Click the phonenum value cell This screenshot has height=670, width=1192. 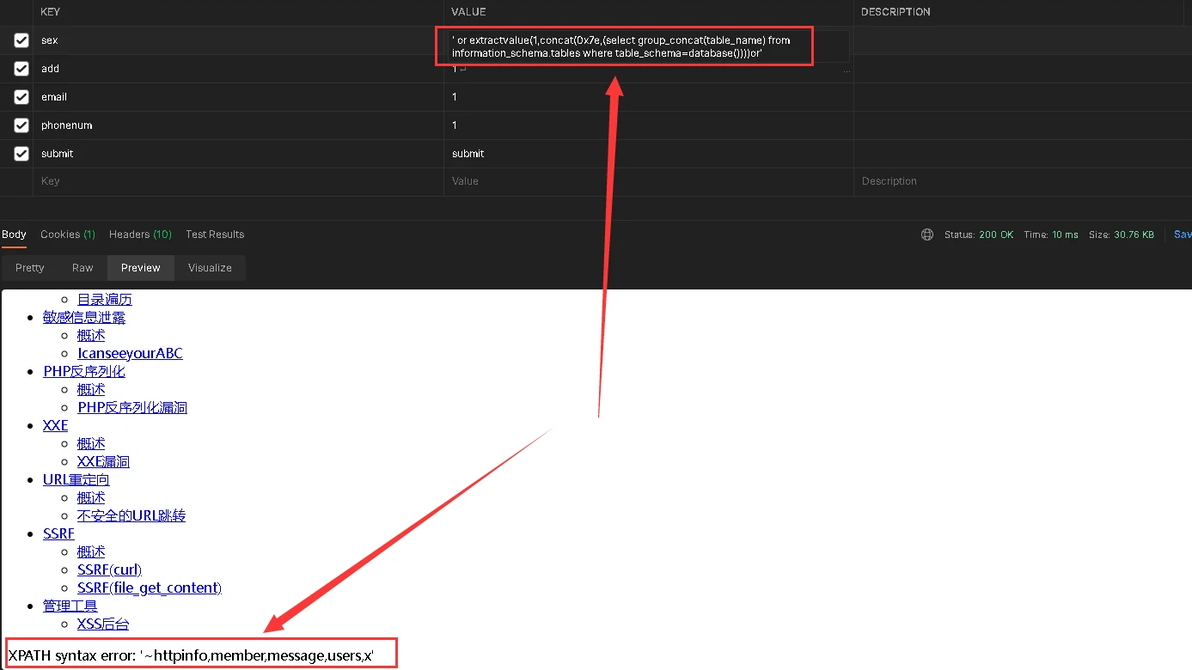coord(648,125)
